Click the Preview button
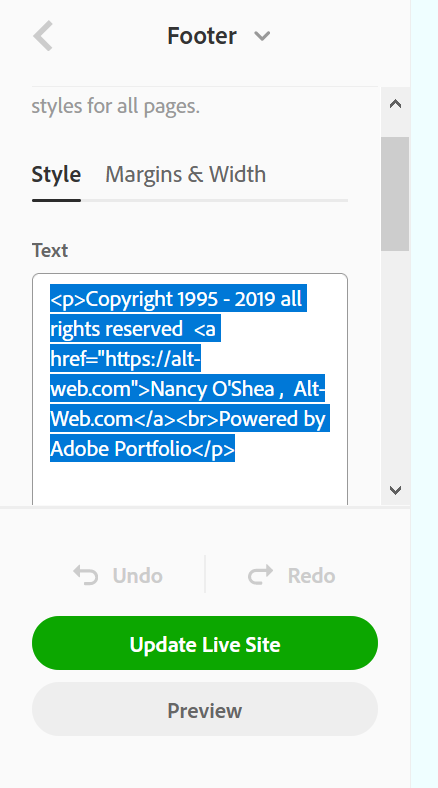The width and height of the screenshot is (438, 788). (205, 709)
